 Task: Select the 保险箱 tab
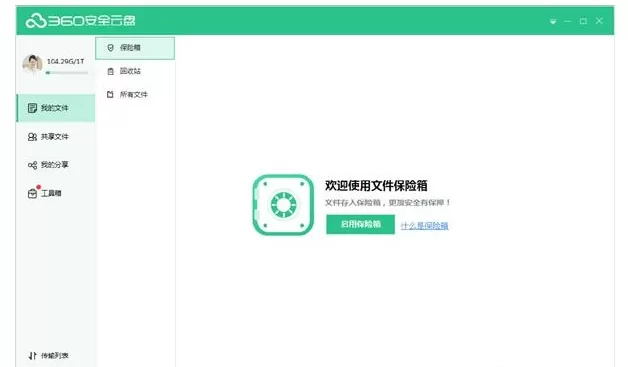coord(135,48)
